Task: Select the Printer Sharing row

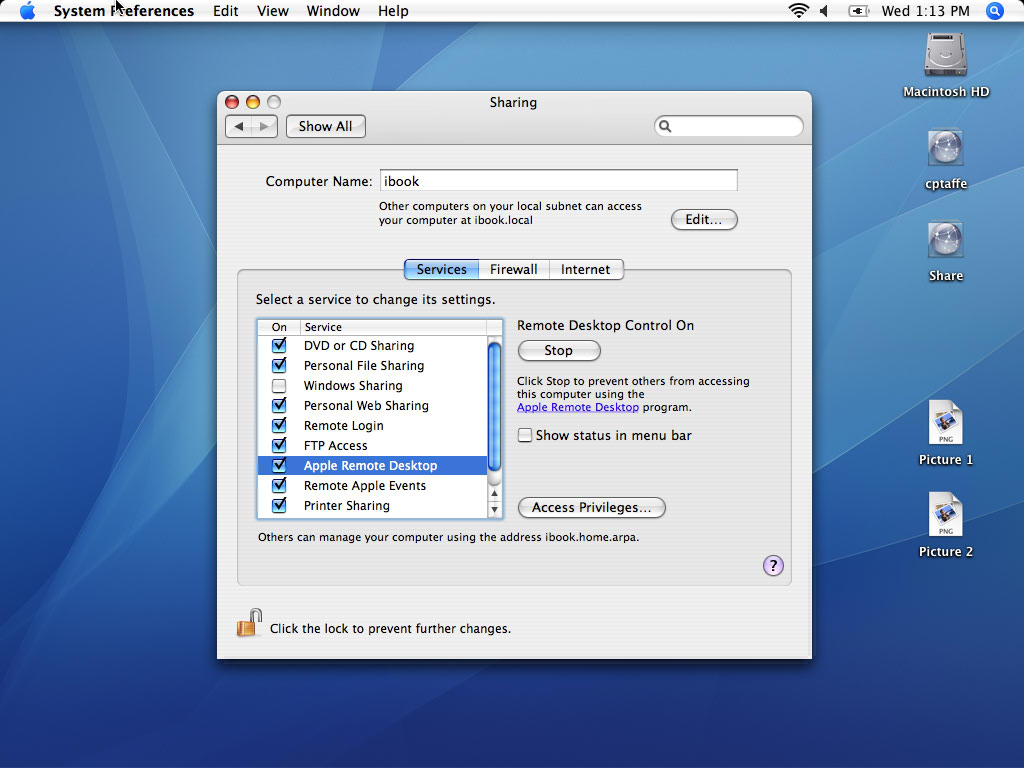Action: tap(372, 505)
